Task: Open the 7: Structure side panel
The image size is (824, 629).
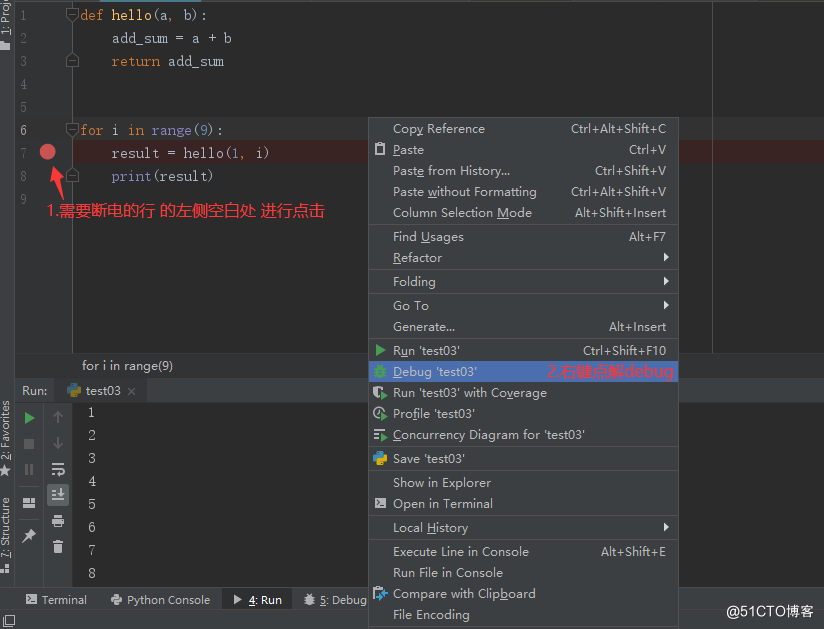Action: tap(5, 534)
